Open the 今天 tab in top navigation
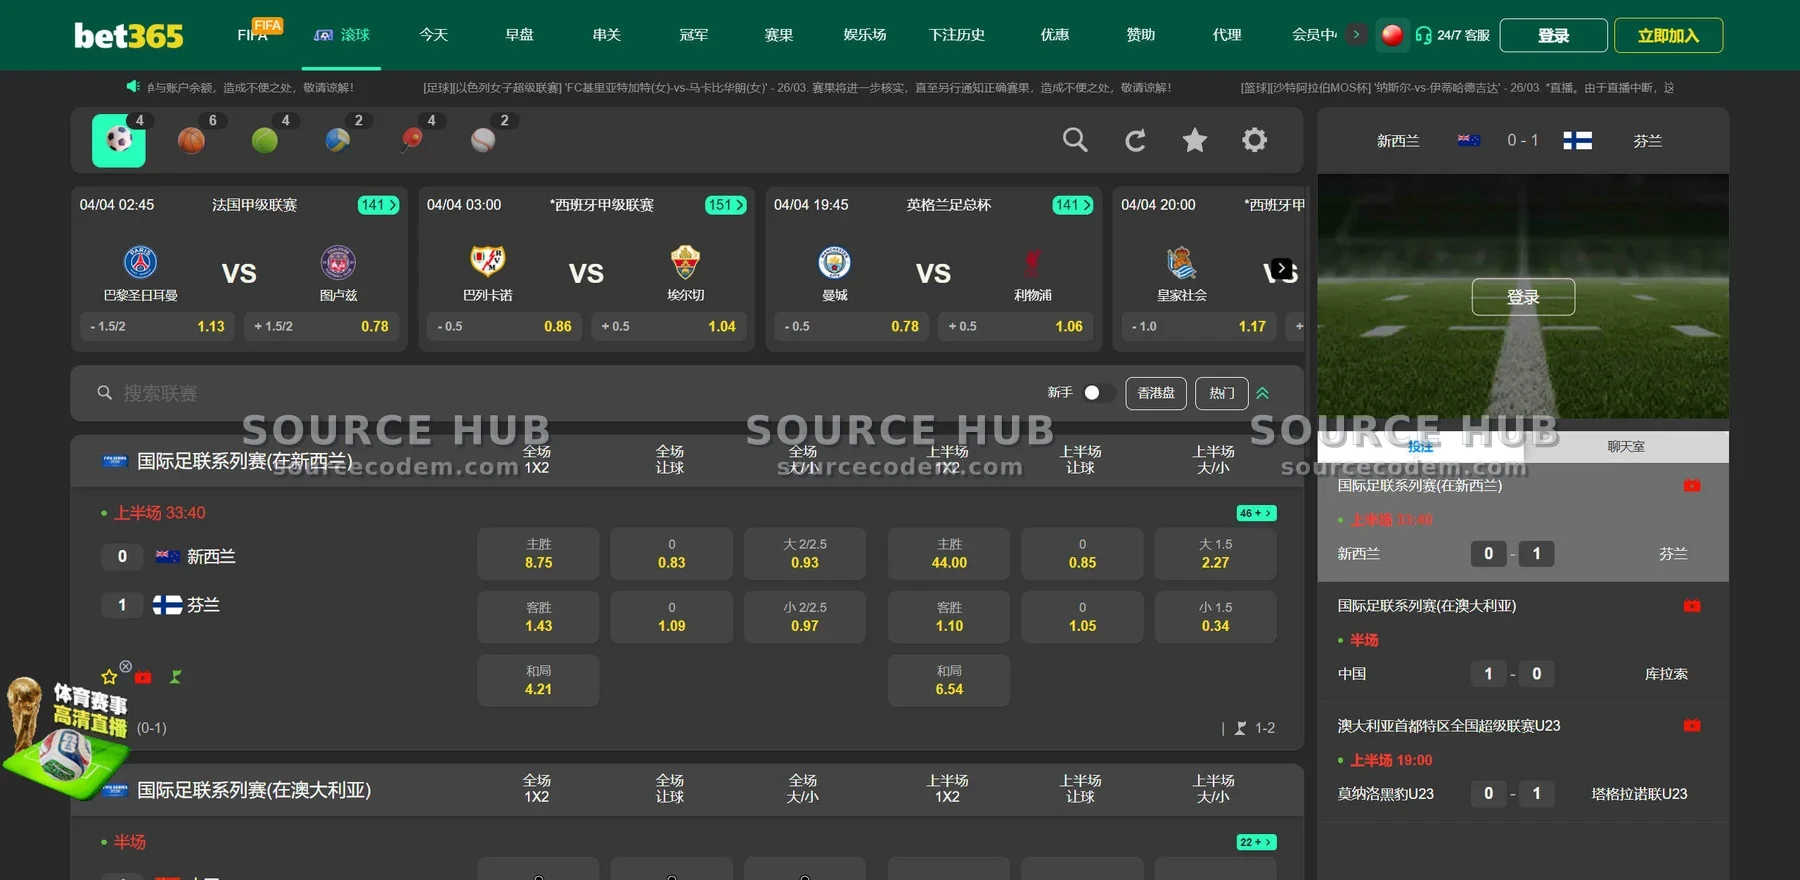The height and width of the screenshot is (880, 1800). [x=433, y=35]
